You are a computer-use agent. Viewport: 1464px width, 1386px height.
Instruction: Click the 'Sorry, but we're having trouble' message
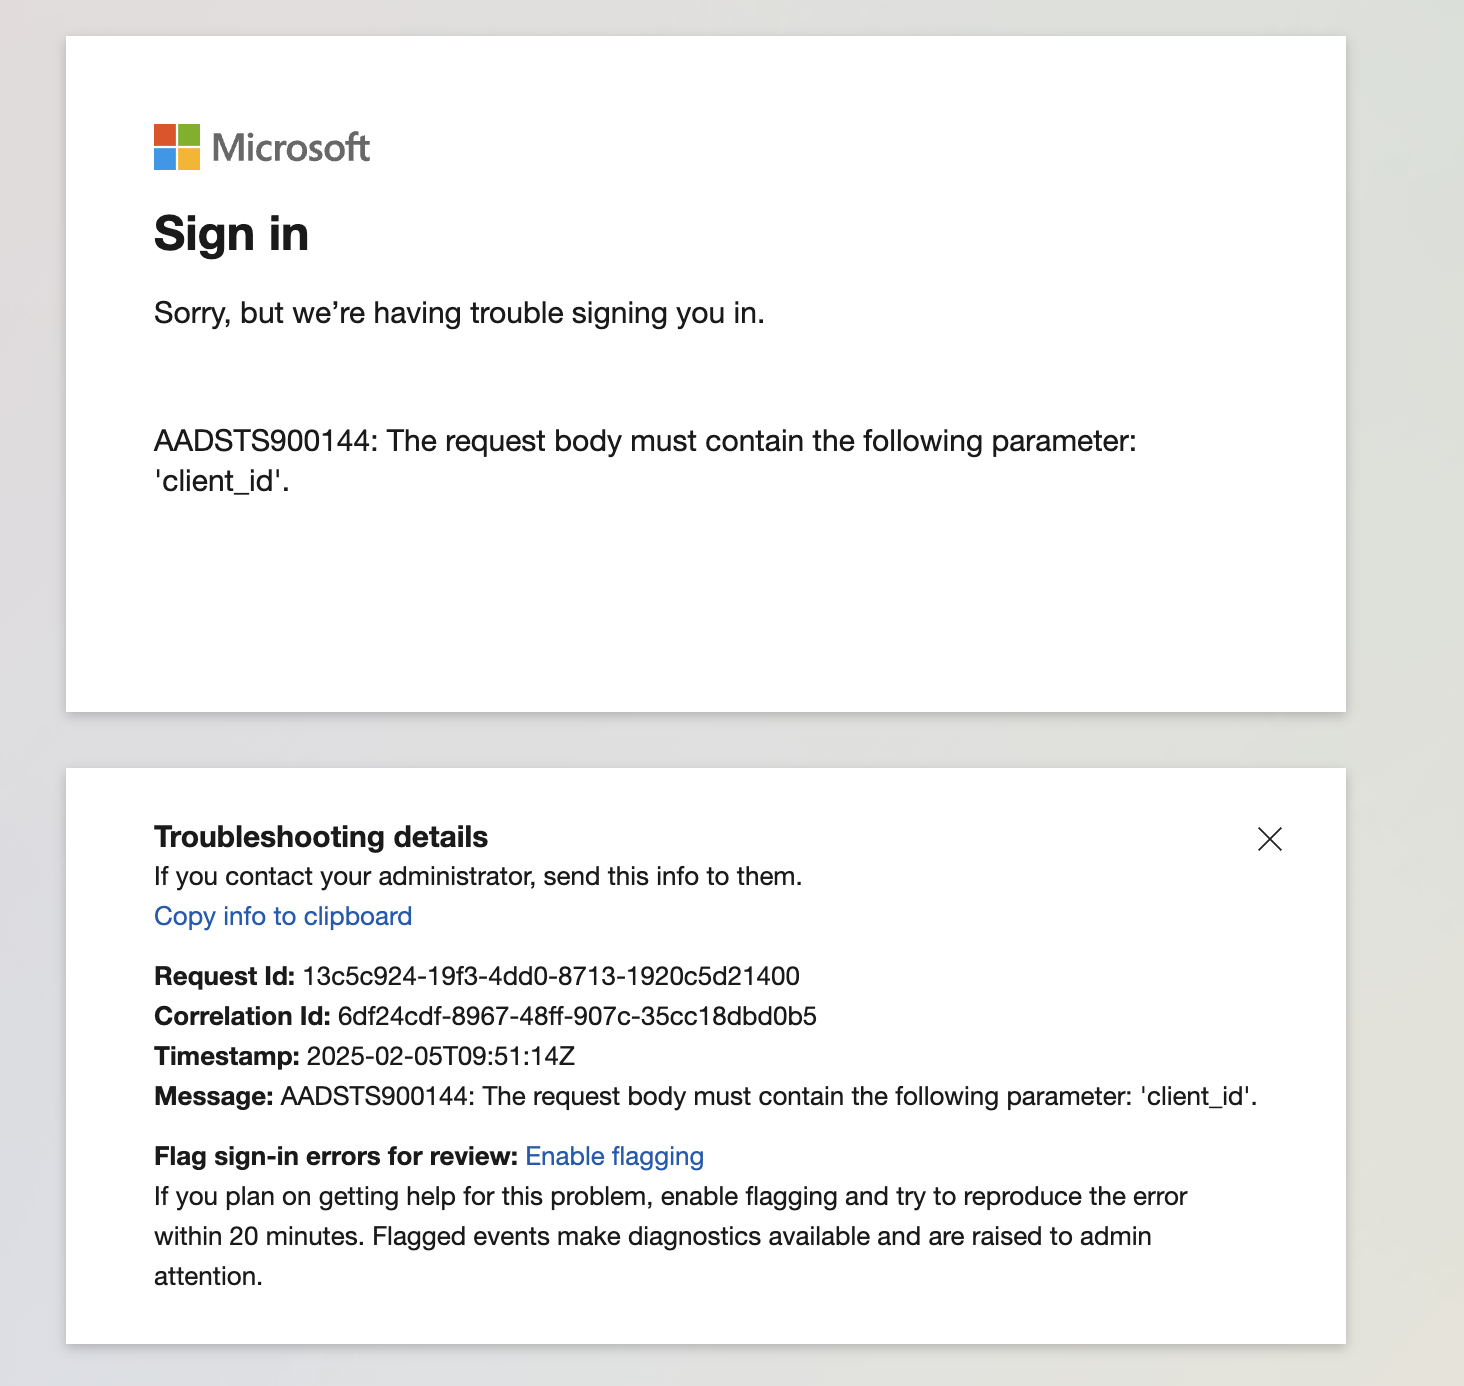(x=459, y=313)
